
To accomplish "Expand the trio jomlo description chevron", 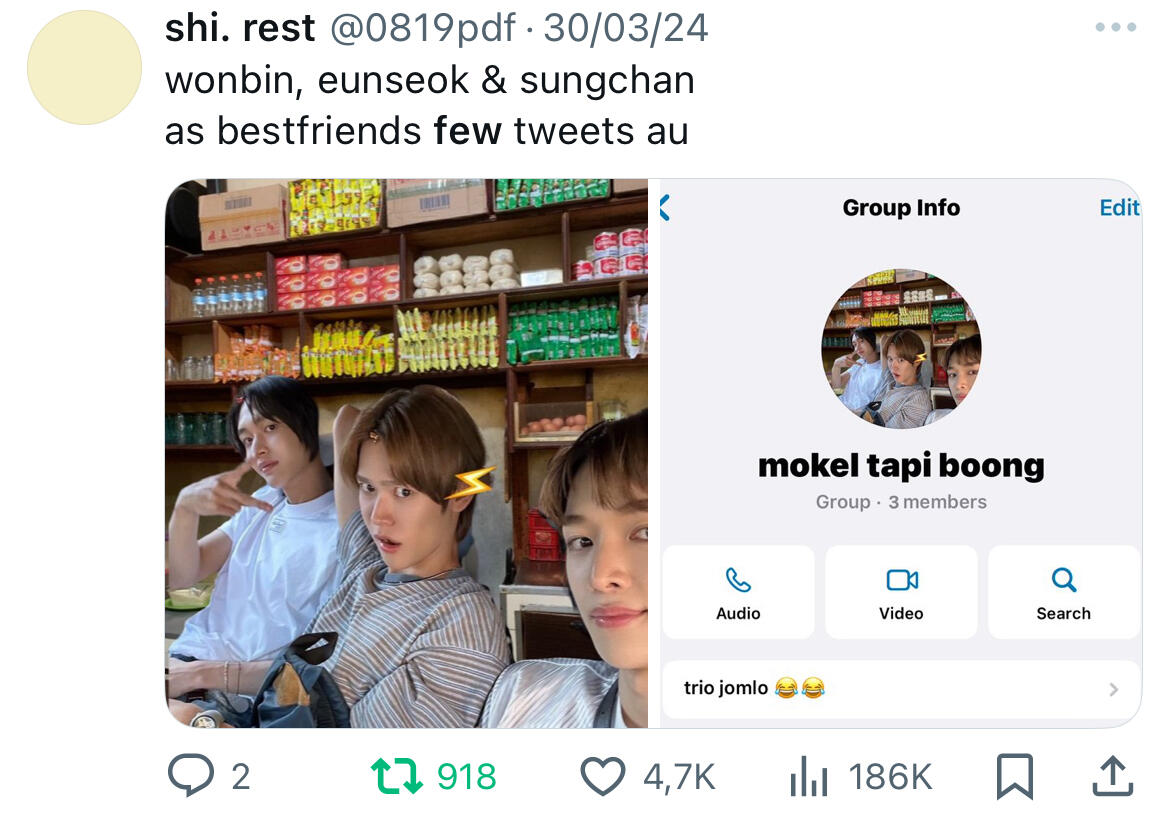I will tap(1113, 689).
